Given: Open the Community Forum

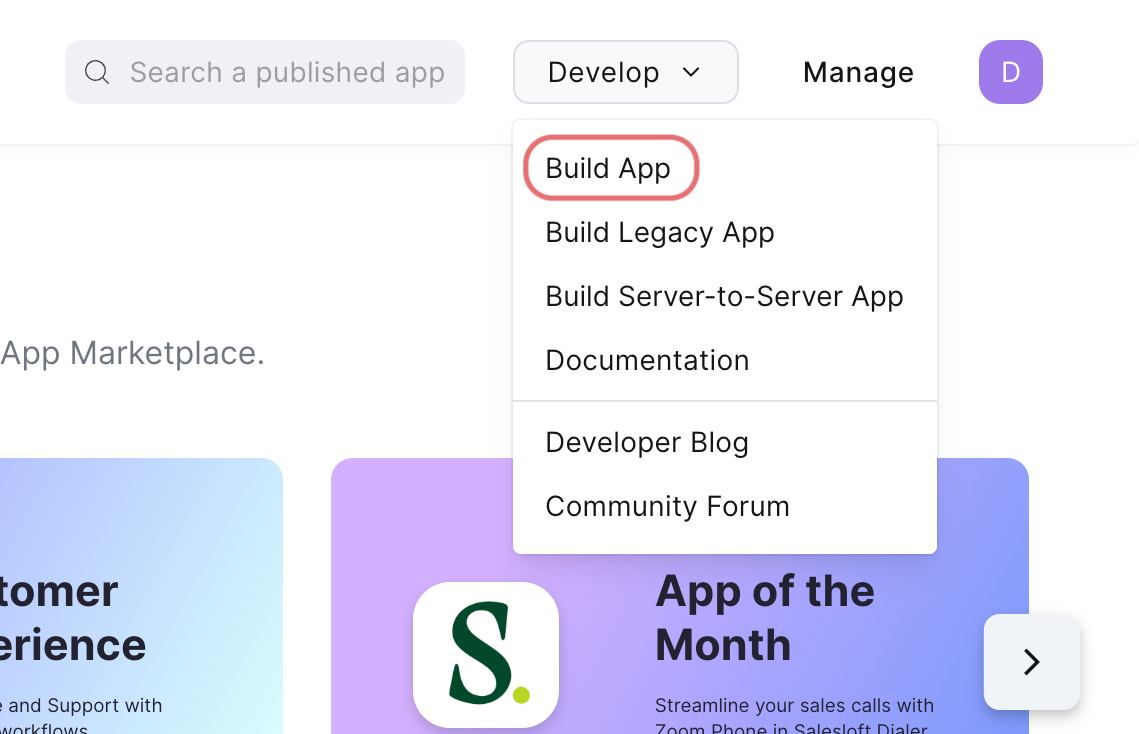Looking at the screenshot, I should 666,506.
